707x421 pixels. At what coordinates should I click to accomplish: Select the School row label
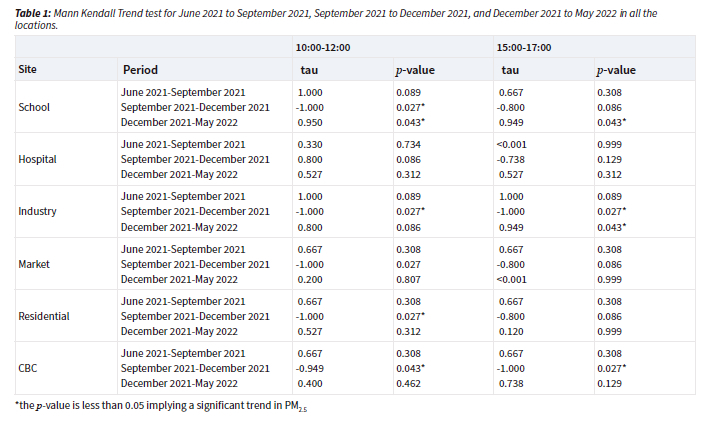(x=34, y=107)
